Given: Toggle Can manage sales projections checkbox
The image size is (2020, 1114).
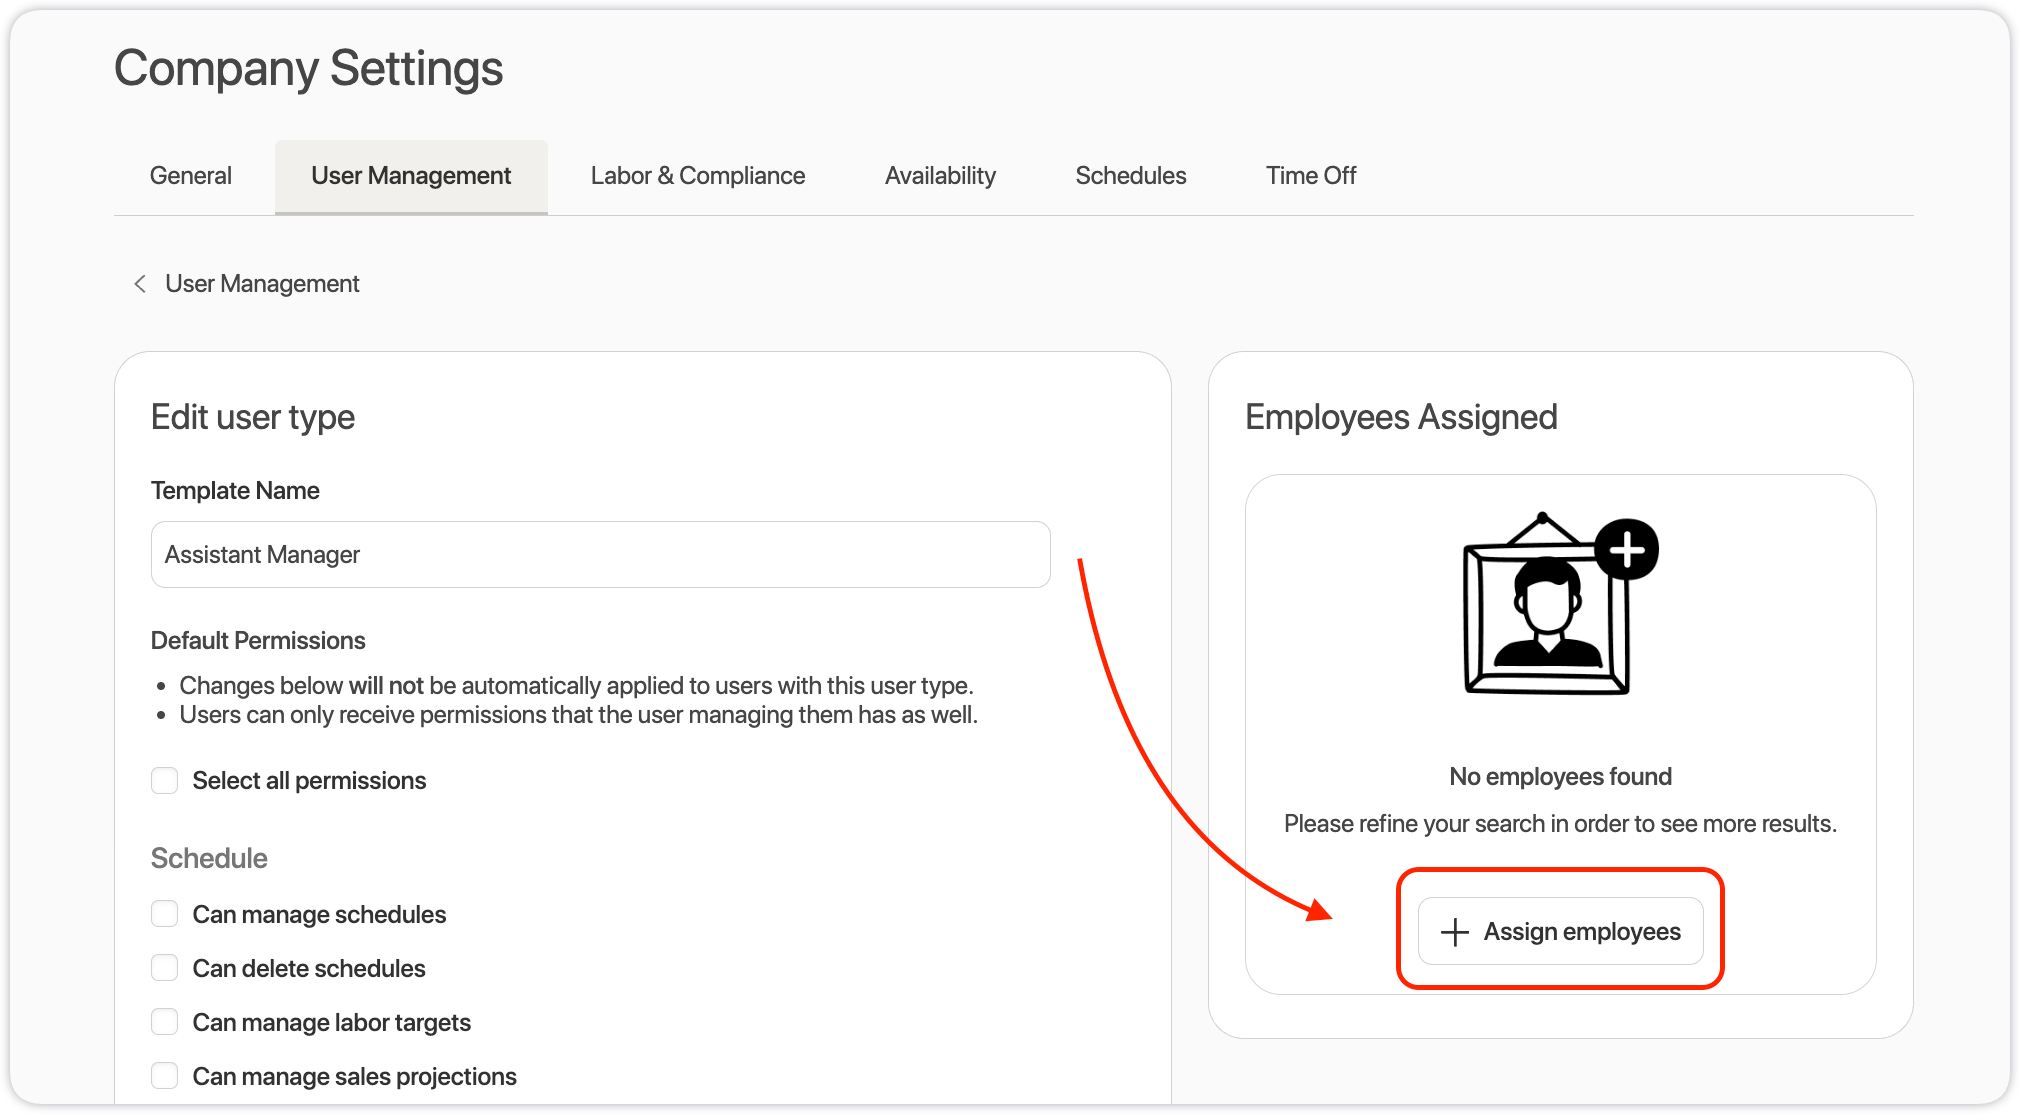Looking at the screenshot, I should [x=165, y=1076].
